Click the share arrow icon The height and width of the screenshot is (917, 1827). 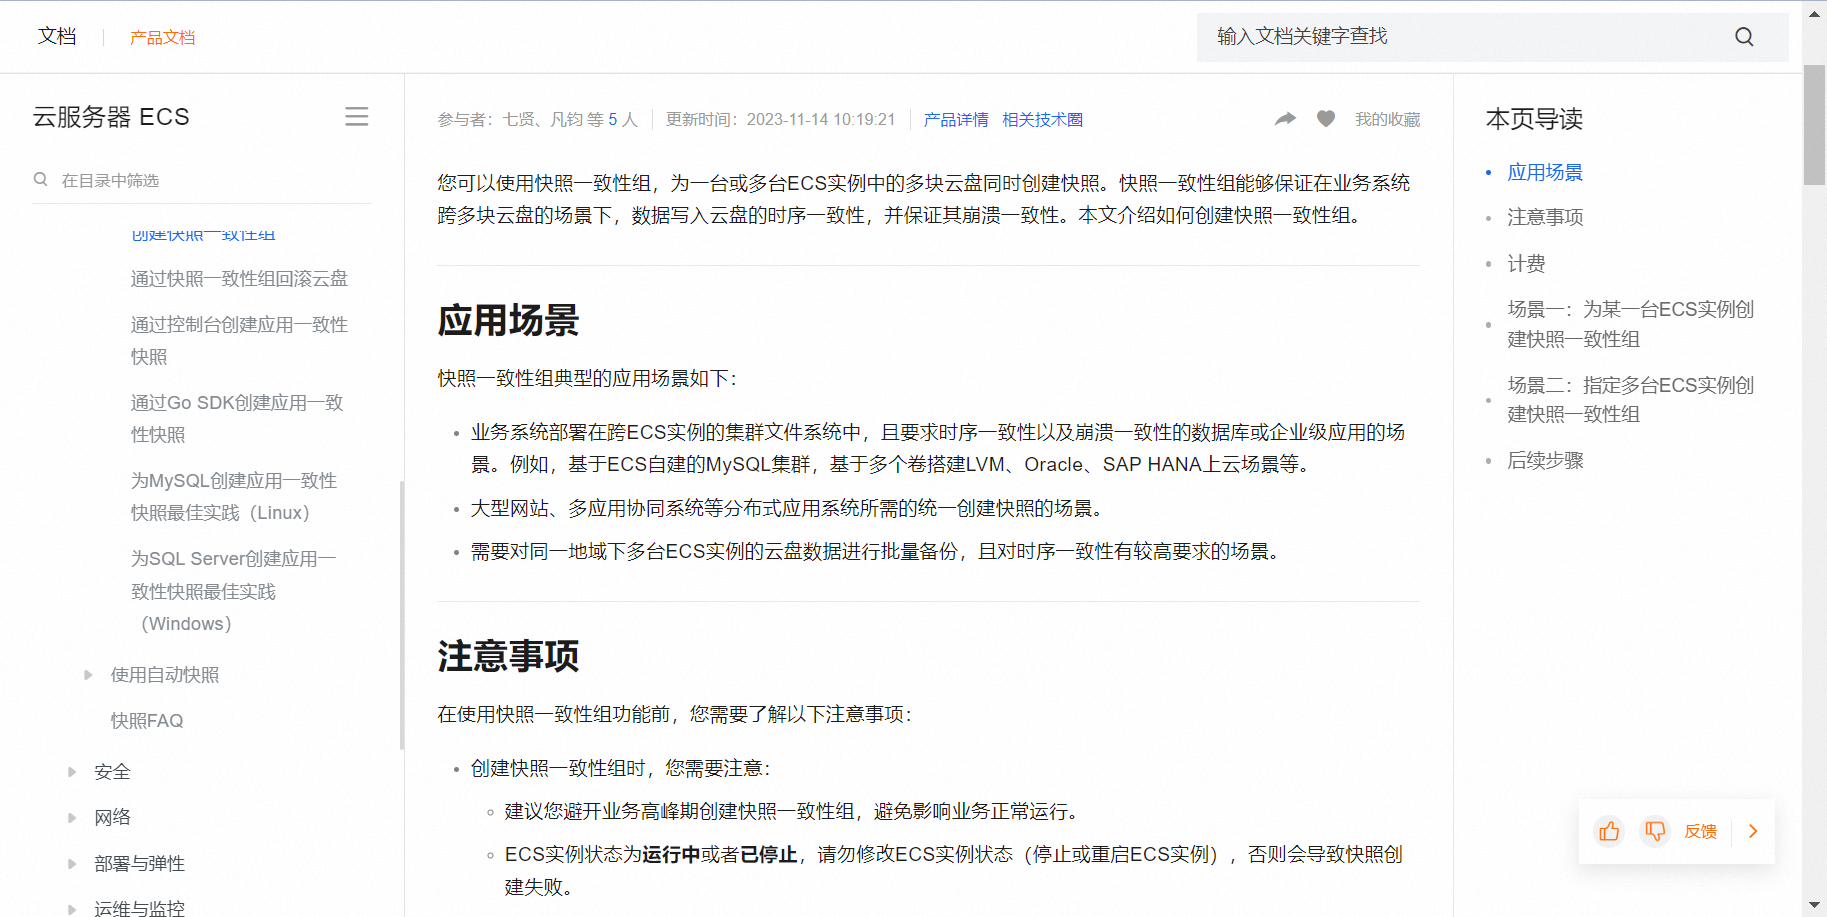pyautogui.click(x=1285, y=119)
